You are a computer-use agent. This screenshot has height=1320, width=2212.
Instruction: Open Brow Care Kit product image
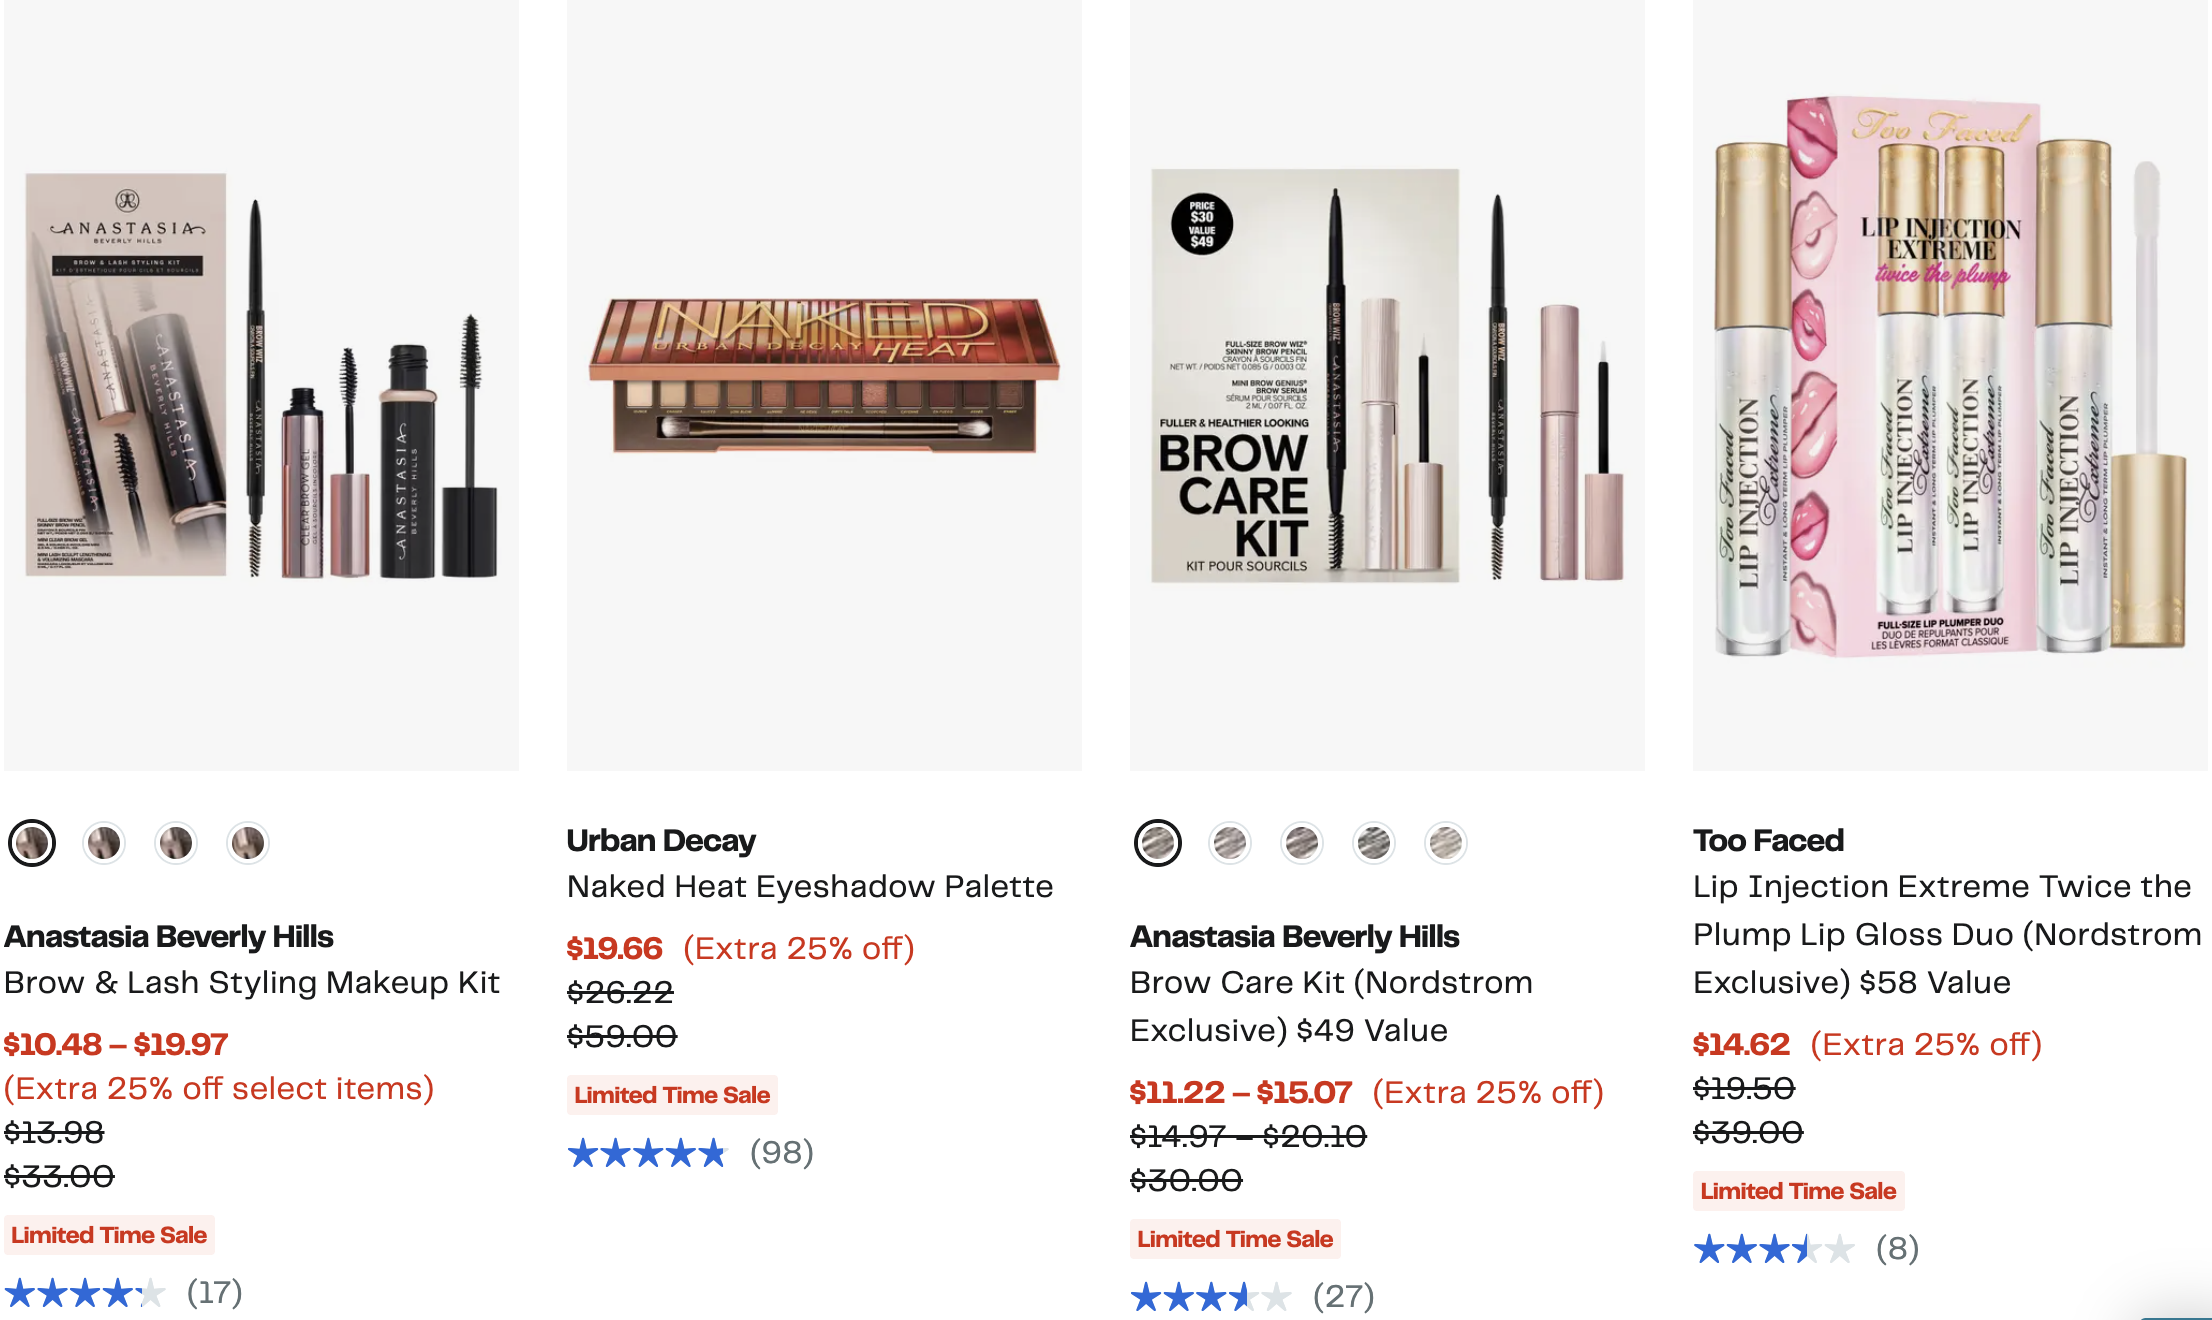pos(1387,385)
